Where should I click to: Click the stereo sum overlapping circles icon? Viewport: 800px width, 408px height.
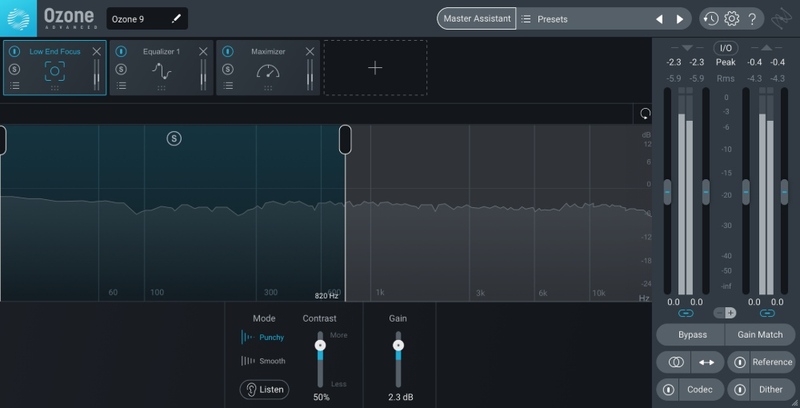tap(676, 362)
